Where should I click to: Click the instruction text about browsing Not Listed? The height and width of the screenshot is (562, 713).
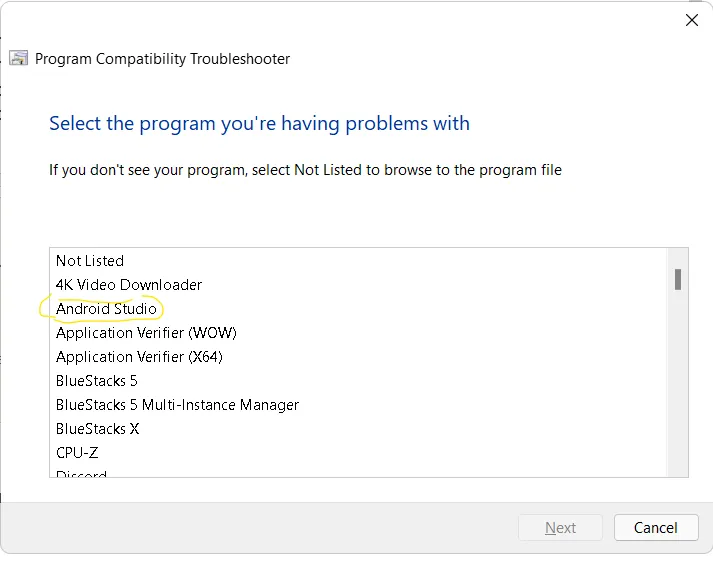305,170
